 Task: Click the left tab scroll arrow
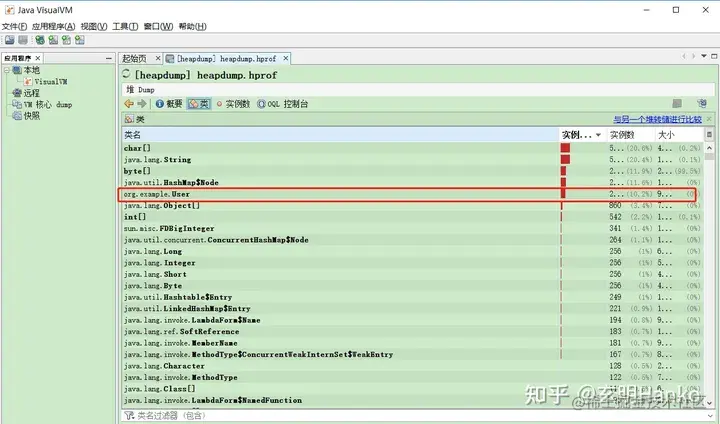coord(684,56)
